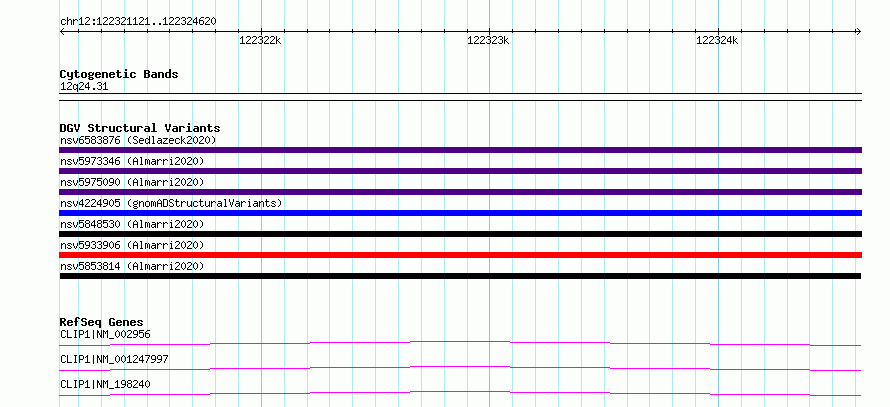Click the 122324k ruler tick label
The width and height of the screenshot is (890, 407).
[x=717, y=40]
